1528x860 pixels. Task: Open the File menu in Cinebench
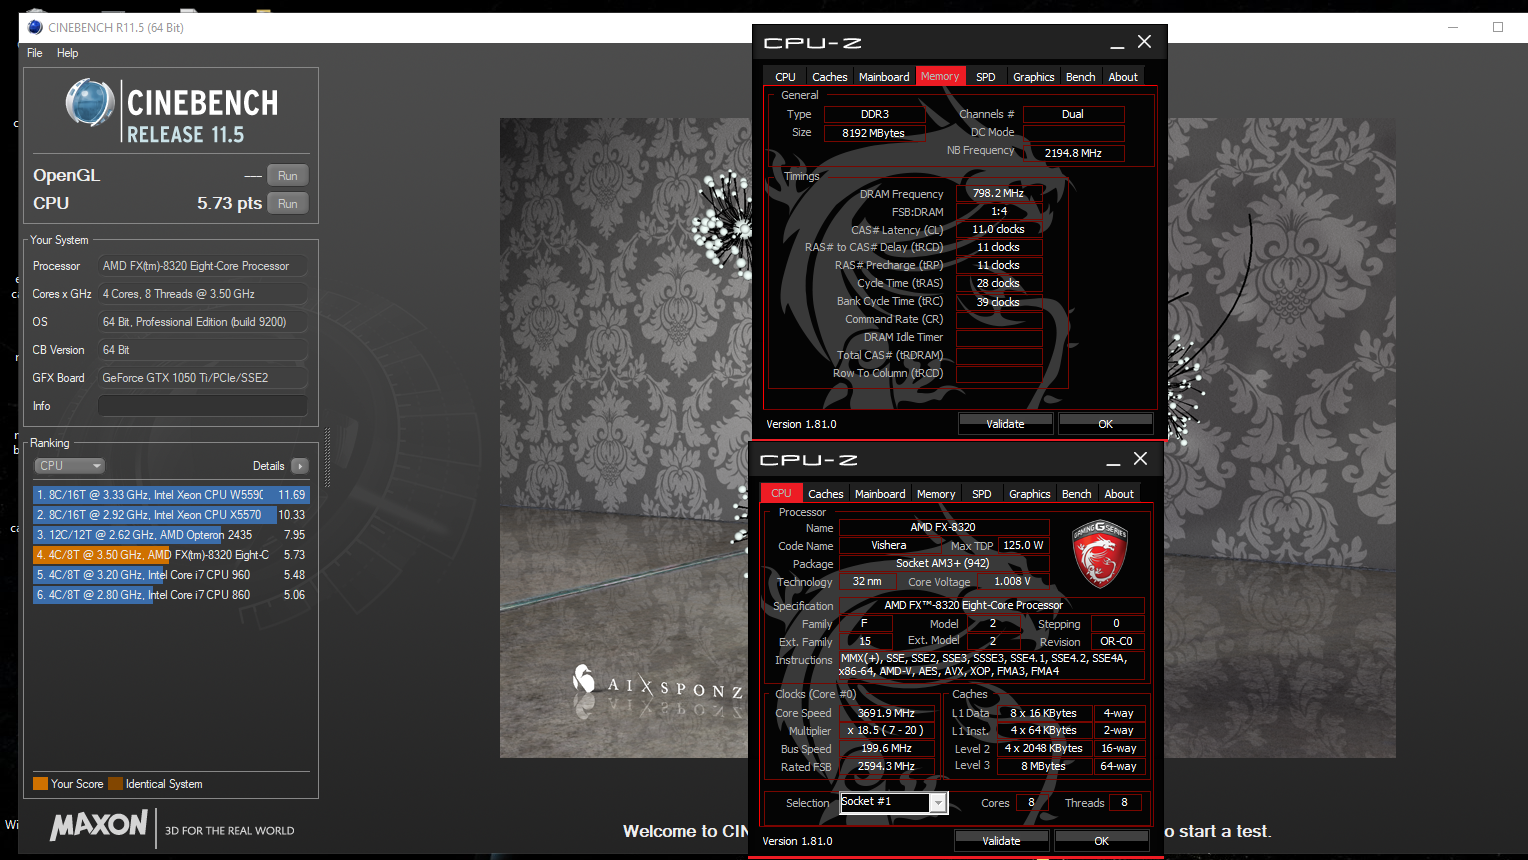35,53
